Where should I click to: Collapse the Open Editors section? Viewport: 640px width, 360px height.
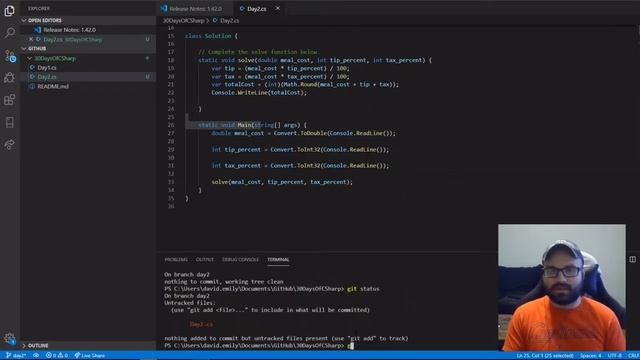[88, 20]
